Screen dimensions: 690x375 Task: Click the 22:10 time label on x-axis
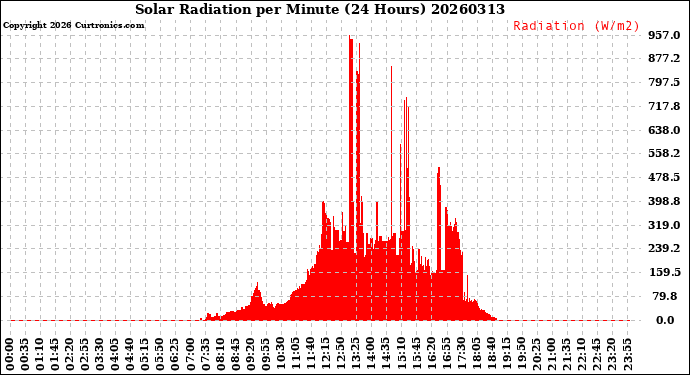[582, 355]
